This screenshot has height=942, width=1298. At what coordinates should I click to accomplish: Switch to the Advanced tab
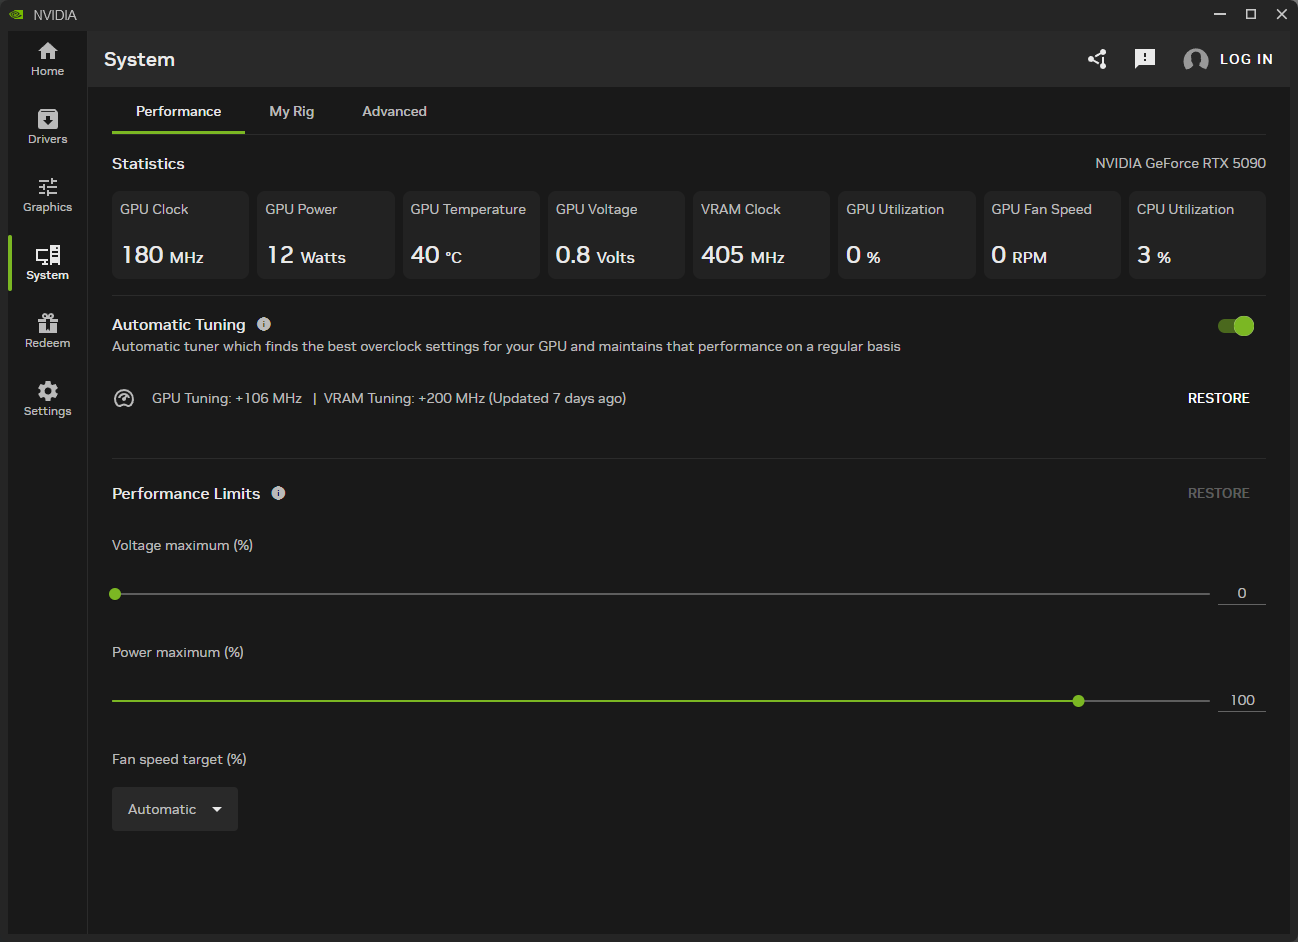click(394, 111)
